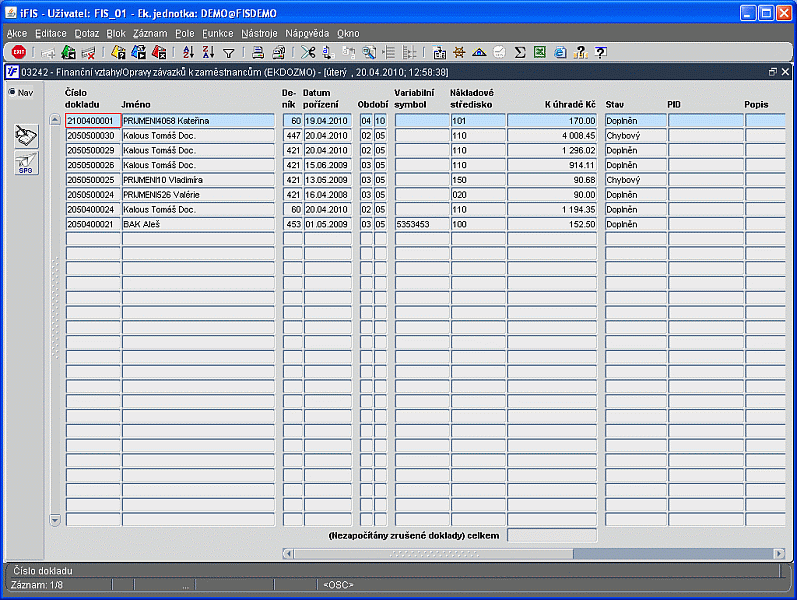Sort ascending with the A-Z icon

coord(189,52)
